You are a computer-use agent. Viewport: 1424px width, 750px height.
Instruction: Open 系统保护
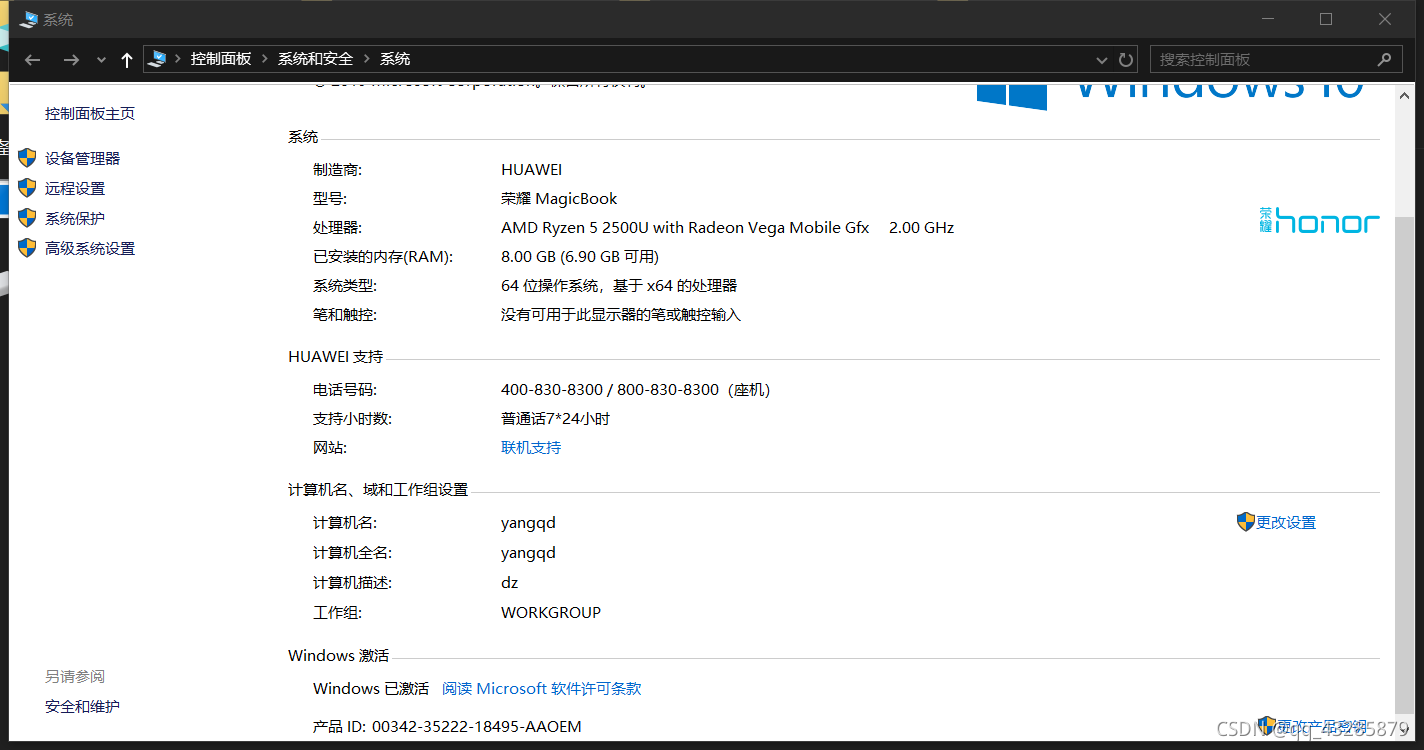click(x=75, y=219)
